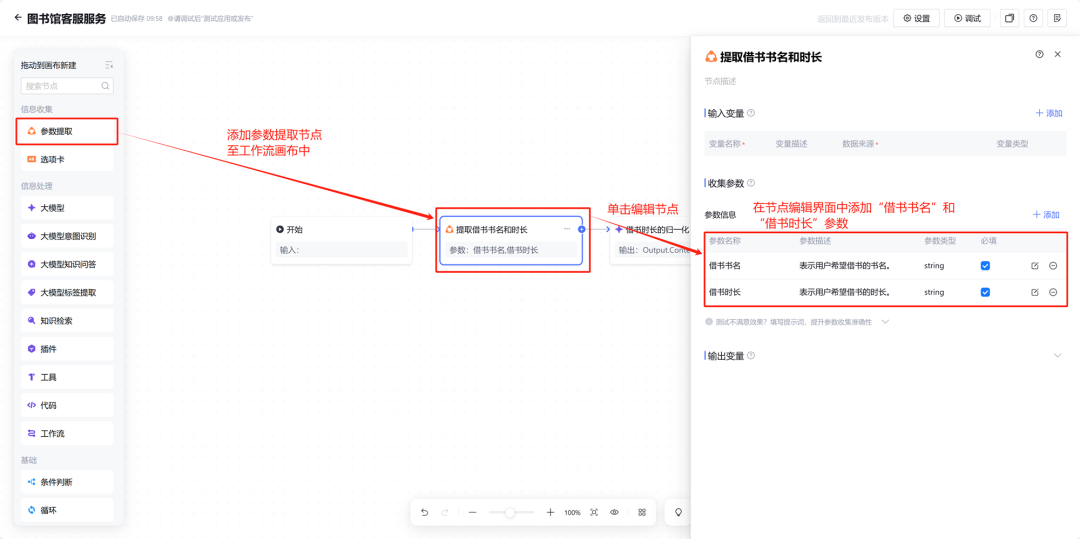
Task: Focus the 搜索节点 search field
Action: [67, 86]
